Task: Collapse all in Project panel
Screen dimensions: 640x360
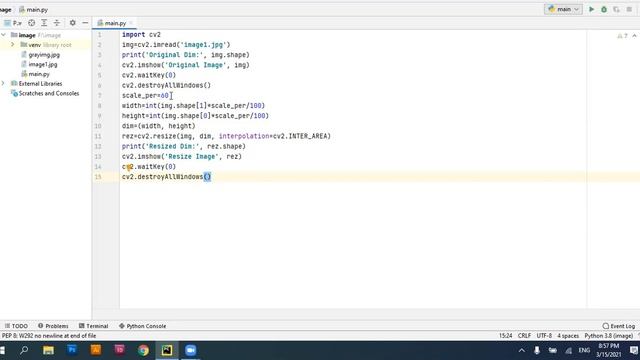Action: [x=57, y=23]
